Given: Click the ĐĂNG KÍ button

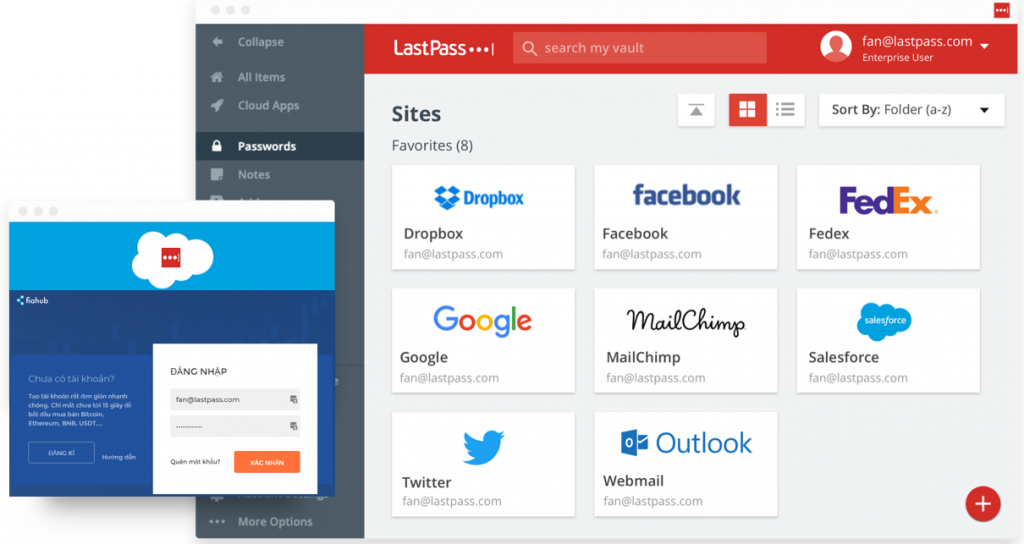Looking at the screenshot, I should pyautogui.click(x=61, y=453).
